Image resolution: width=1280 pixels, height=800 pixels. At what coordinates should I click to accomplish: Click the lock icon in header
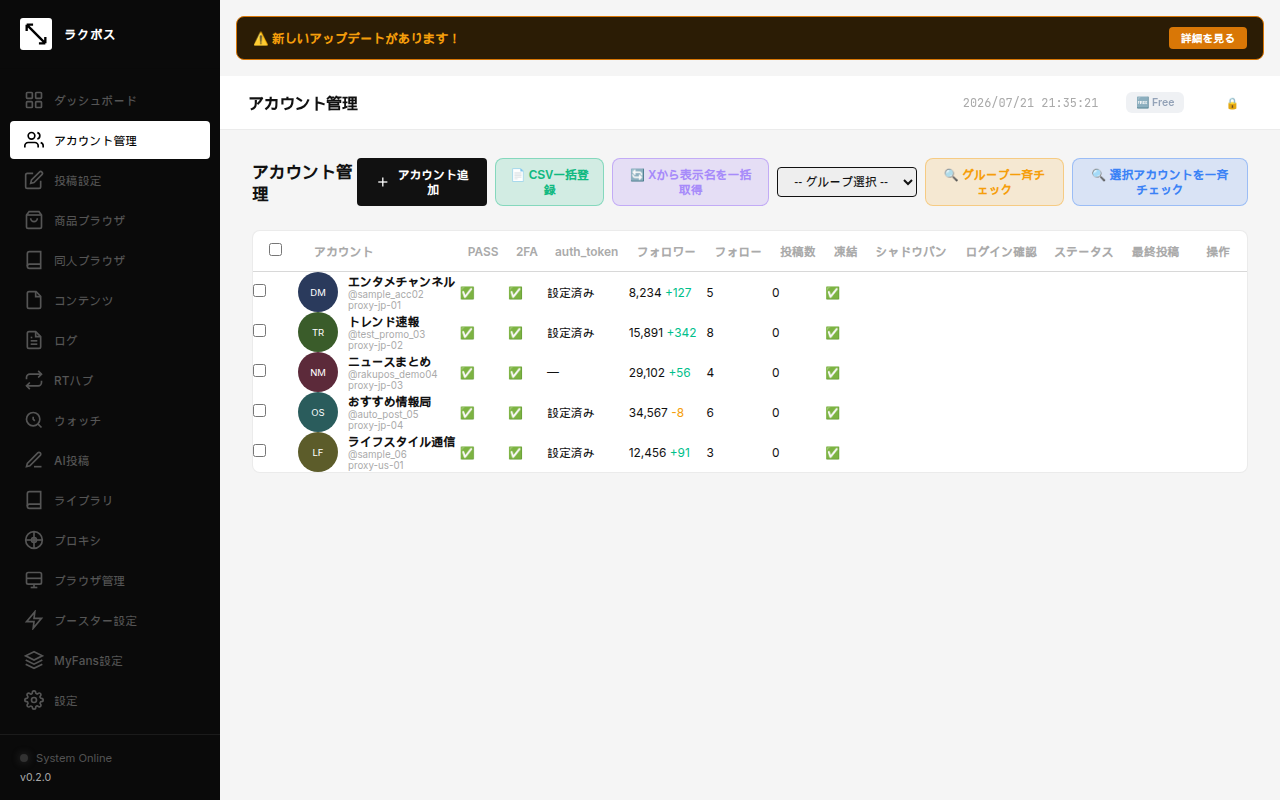point(1232,103)
